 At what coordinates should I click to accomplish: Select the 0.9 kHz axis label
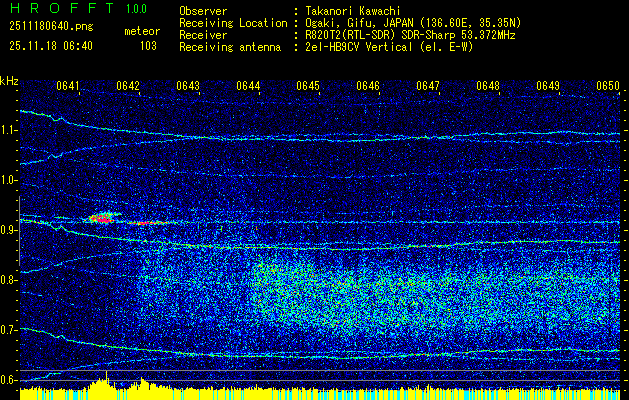coord(10,230)
